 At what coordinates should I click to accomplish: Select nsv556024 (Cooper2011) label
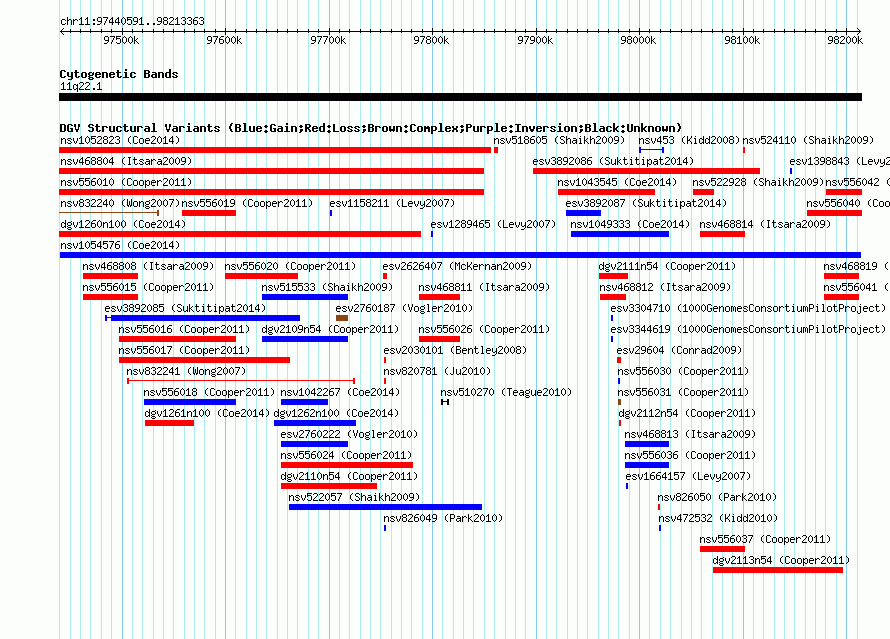(346, 455)
